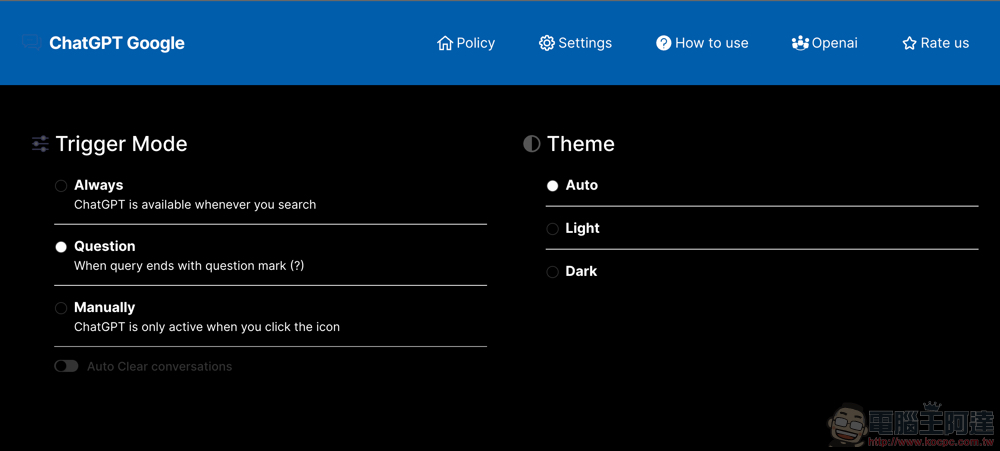This screenshot has height=451, width=1000.
Task: Click the half-circle contrast icon next to Theme
Action: click(531, 144)
